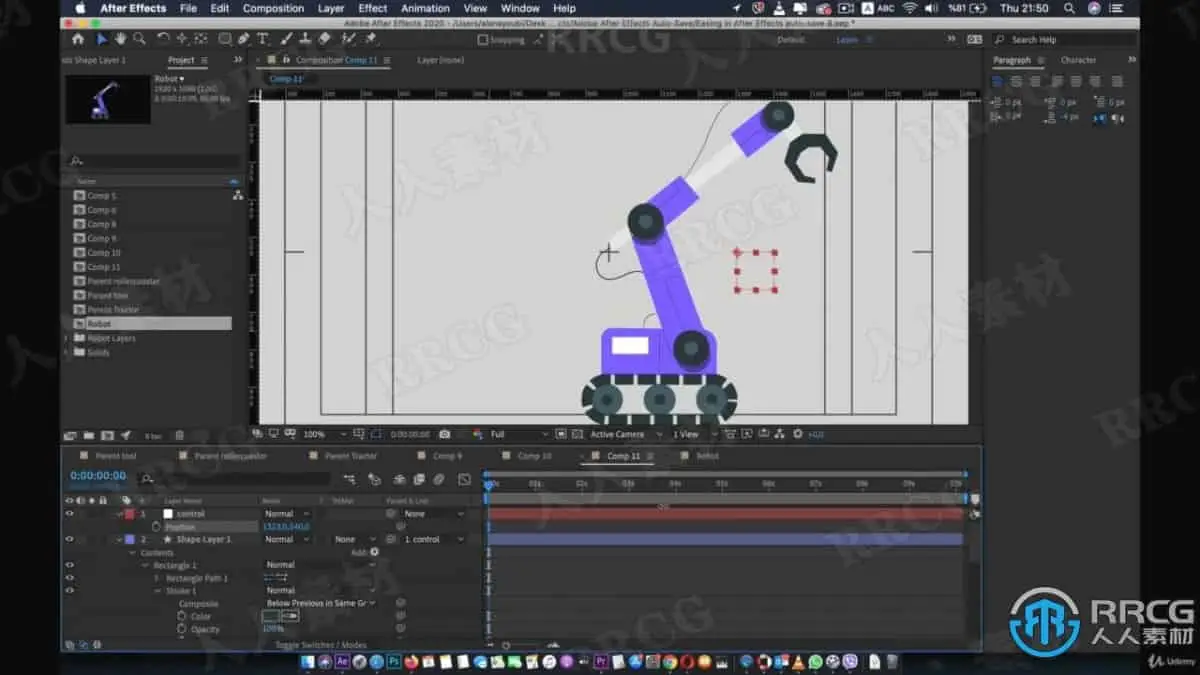Click Toggle Switches / Modes button
This screenshot has height=675, width=1200.
pyautogui.click(x=321, y=645)
